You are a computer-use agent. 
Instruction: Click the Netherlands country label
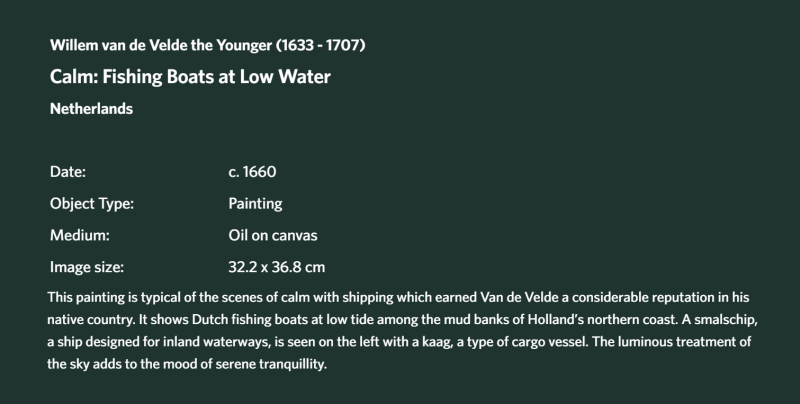coord(91,109)
